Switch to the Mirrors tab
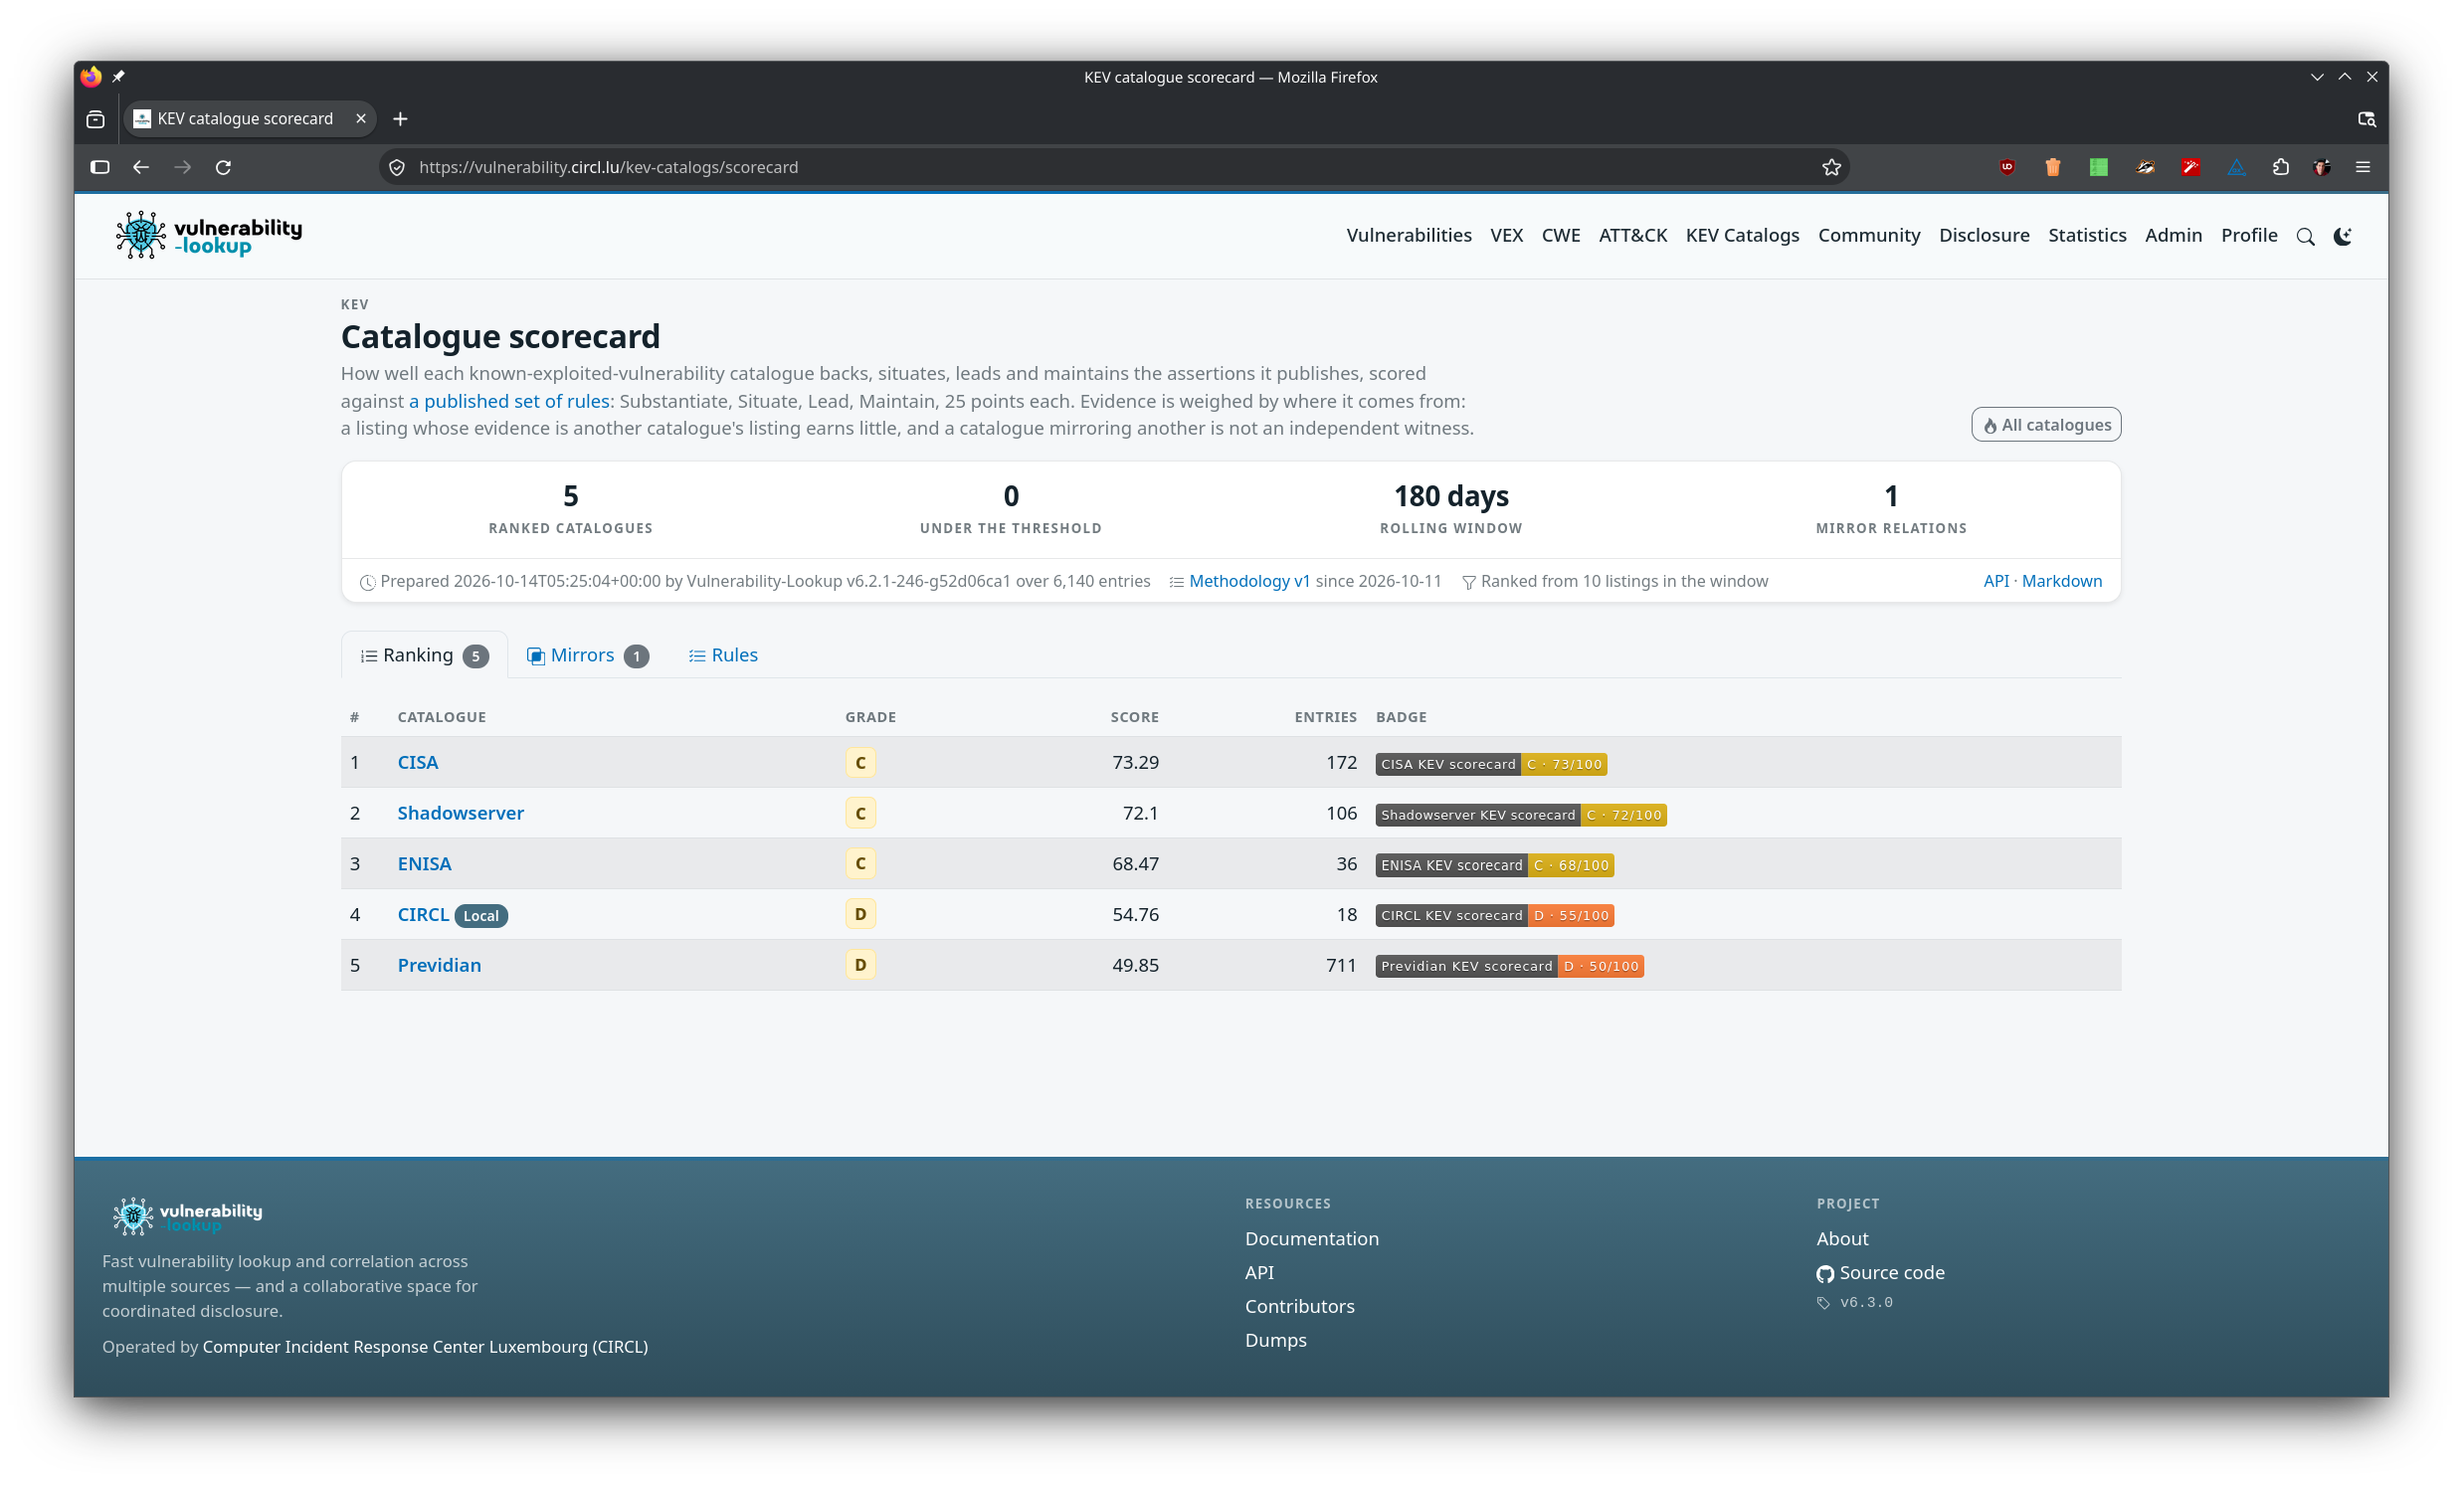 [x=588, y=655]
